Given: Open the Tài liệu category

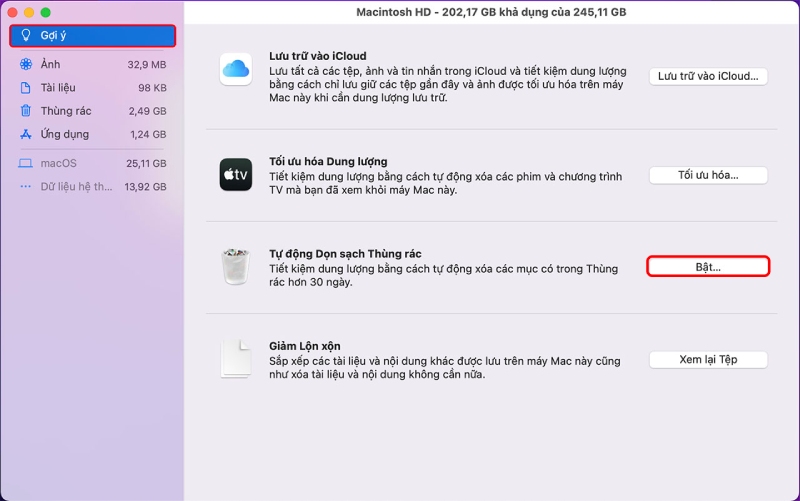Looking at the screenshot, I should [x=92, y=88].
